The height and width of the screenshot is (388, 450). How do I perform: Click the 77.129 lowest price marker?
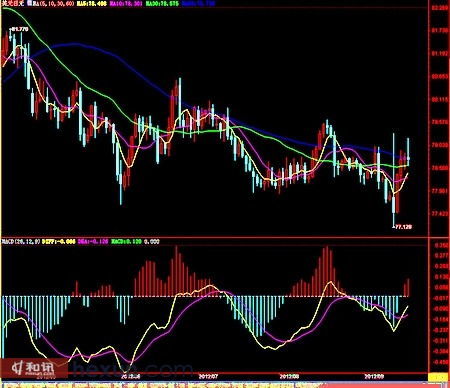[402, 227]
